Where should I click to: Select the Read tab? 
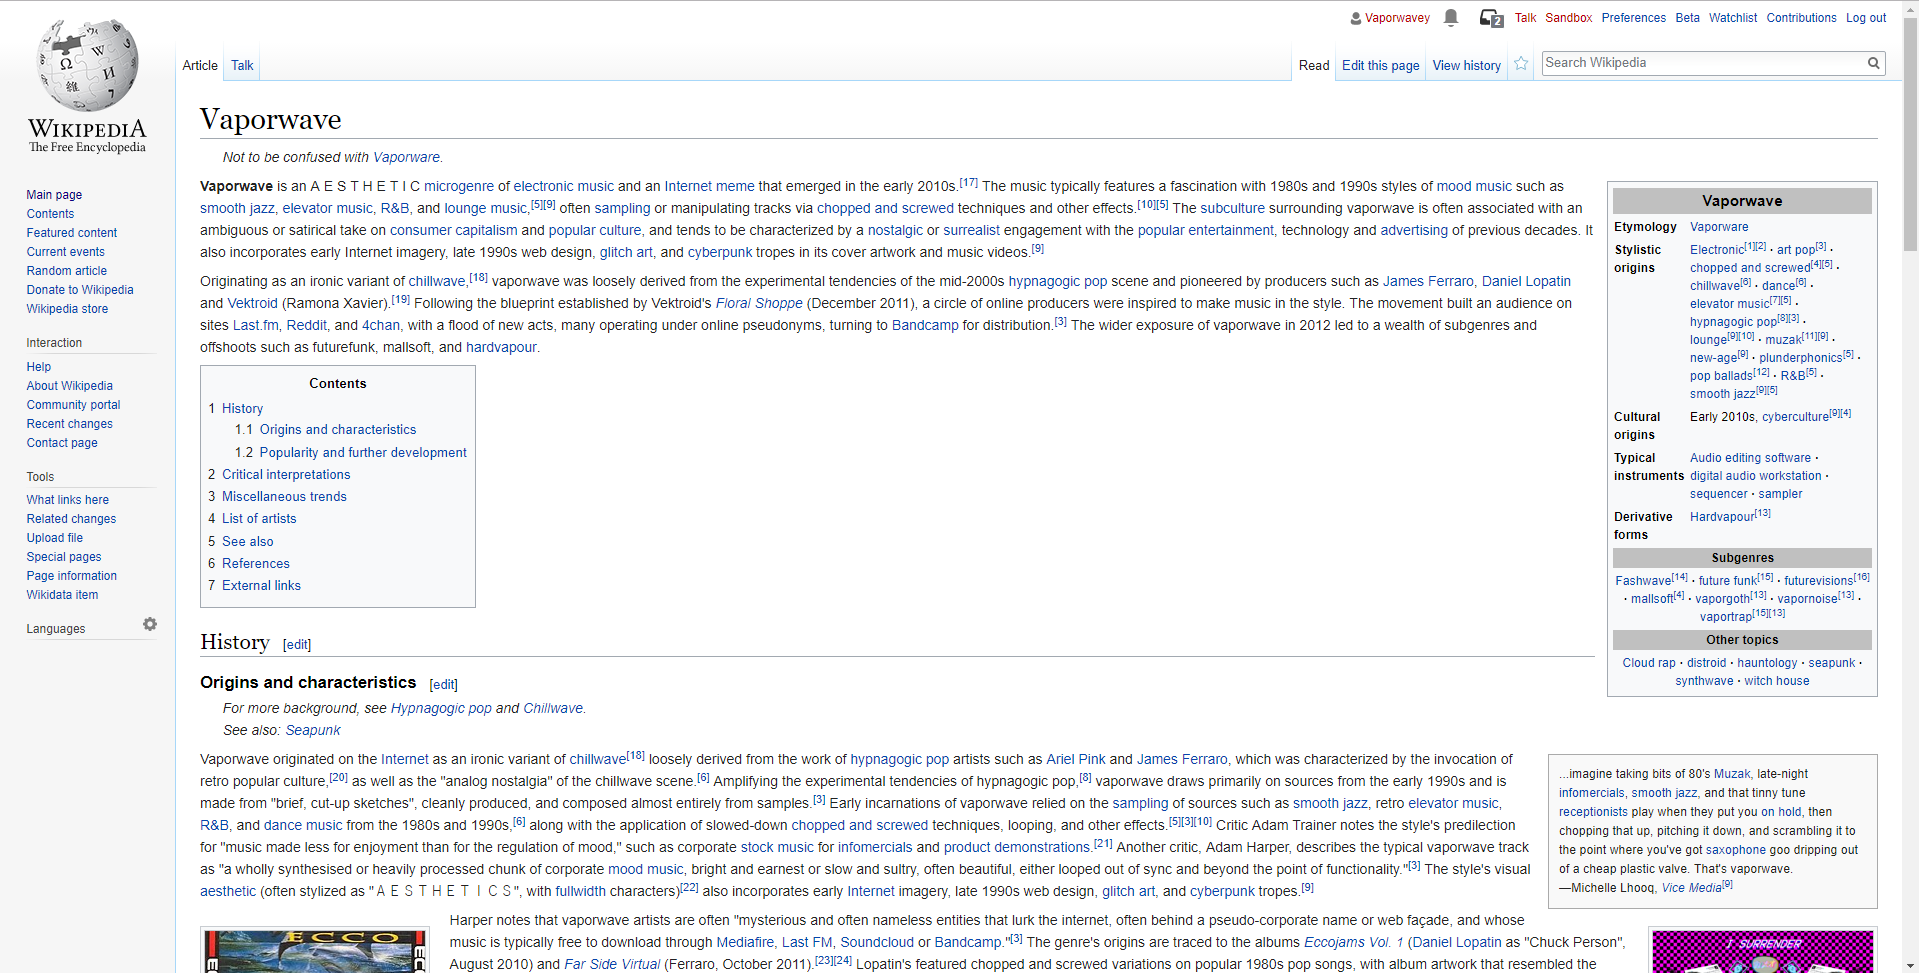1314,65
